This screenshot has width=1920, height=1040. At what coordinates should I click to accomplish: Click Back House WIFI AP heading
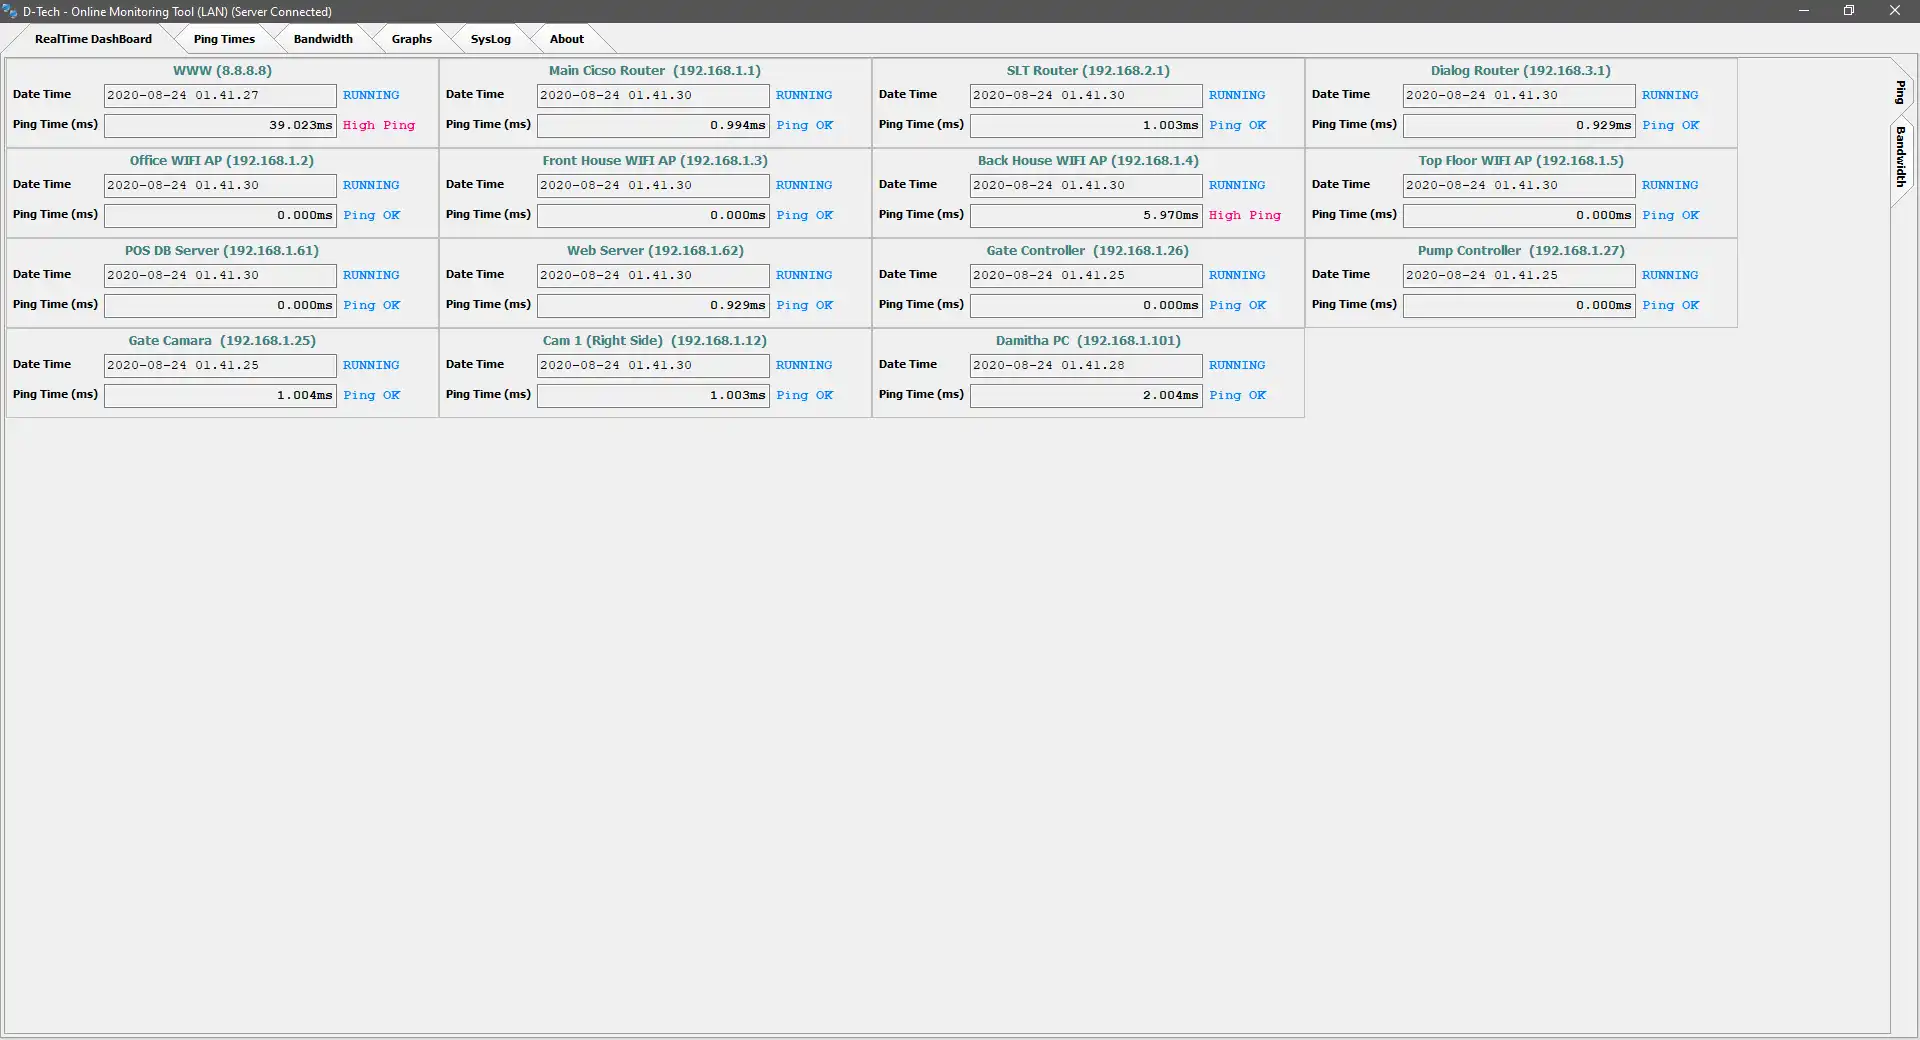(x=1088, y=161)
